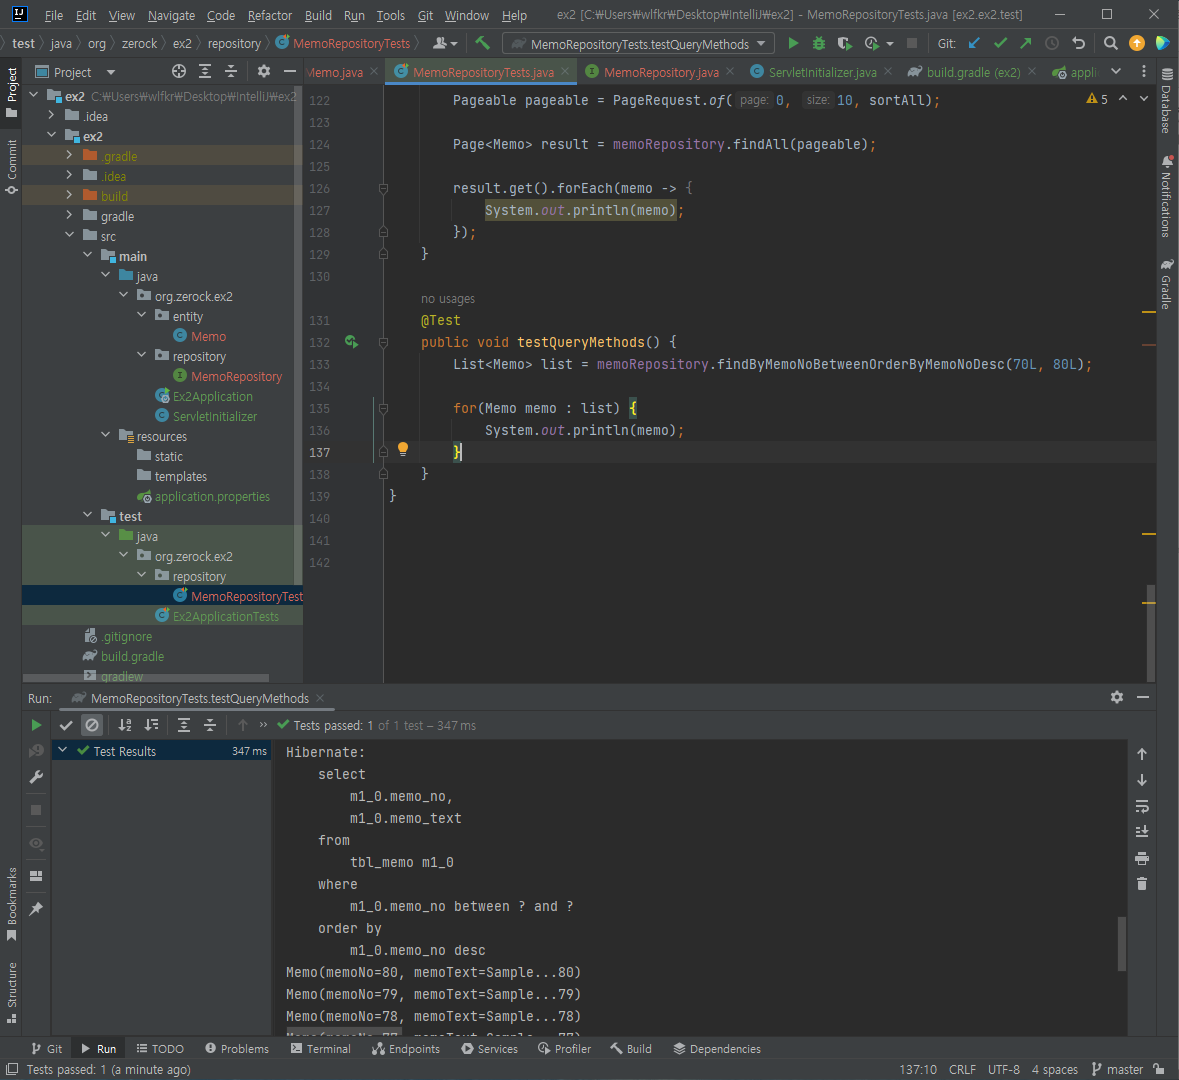Viewport: 1179px width, 1080px height.
Task: Toggle the Commit tool window stripe
Action: (x=11, y=167)
